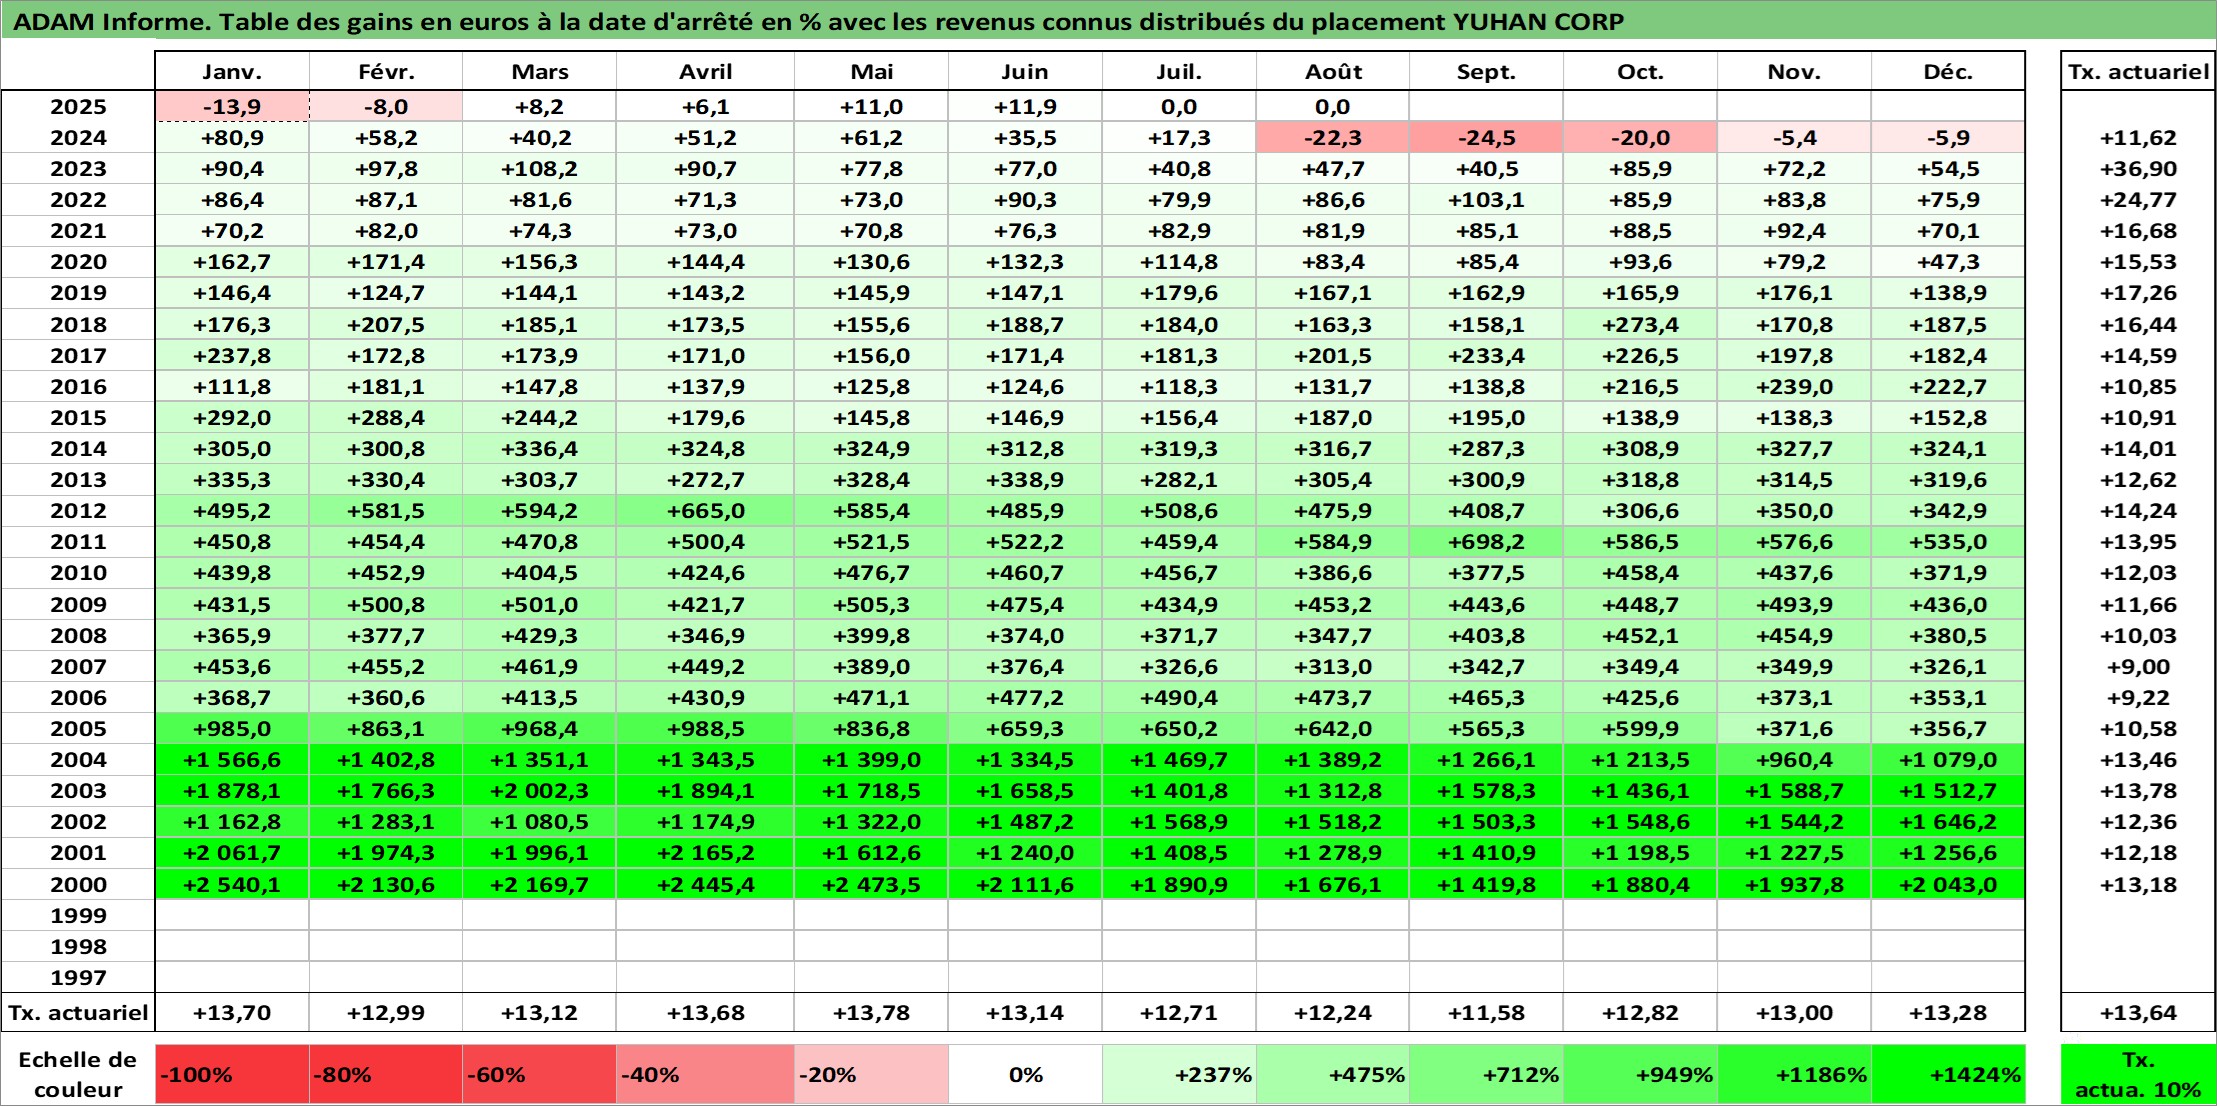Select the +336,4 cell in Mars 2014
Image resolution: width=2217 pixels, height=1106 pixels.
(539, 449)
